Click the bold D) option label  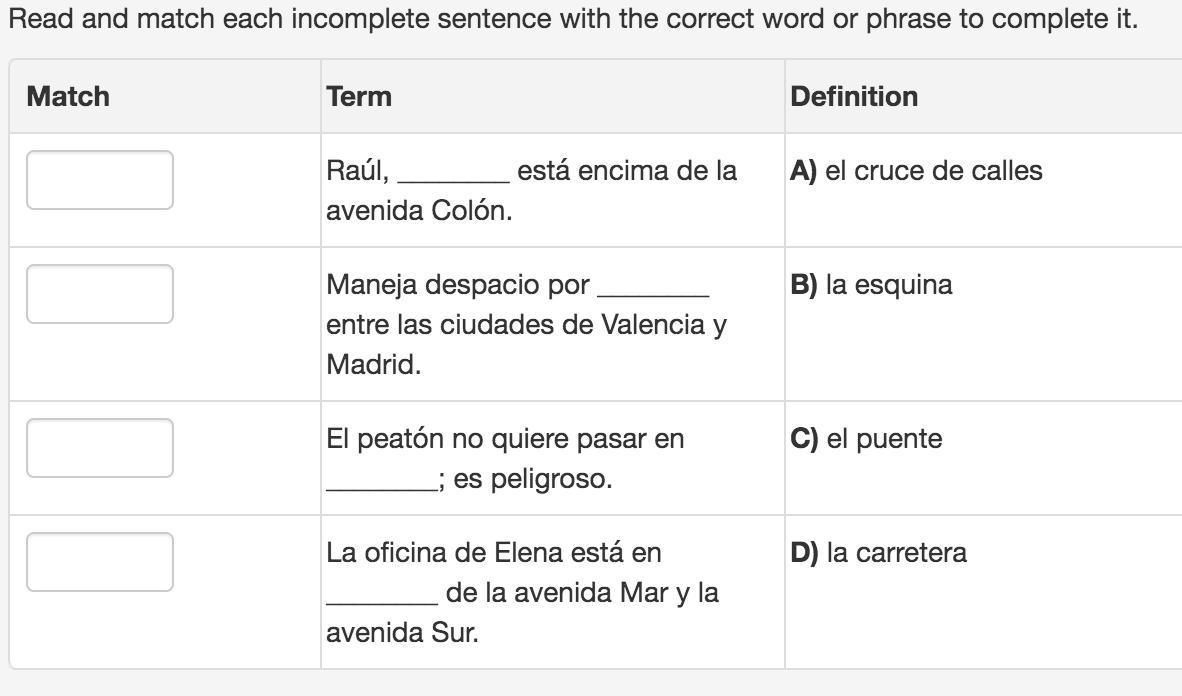tap(804, 553)
